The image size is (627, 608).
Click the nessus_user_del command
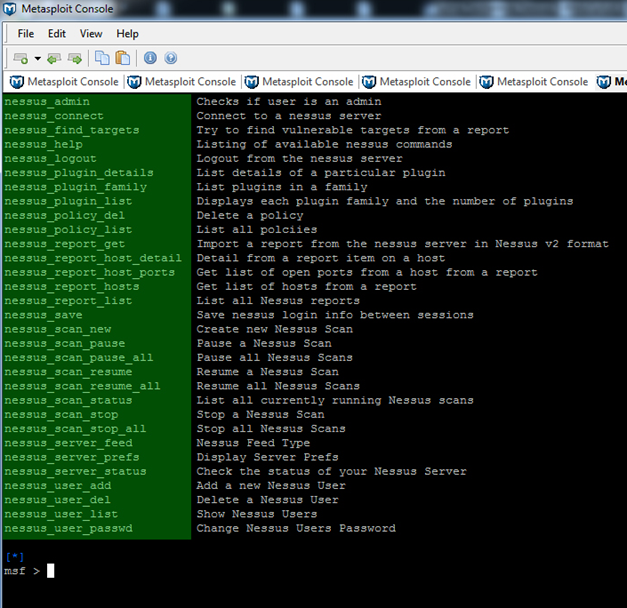[x=58, y=500]
